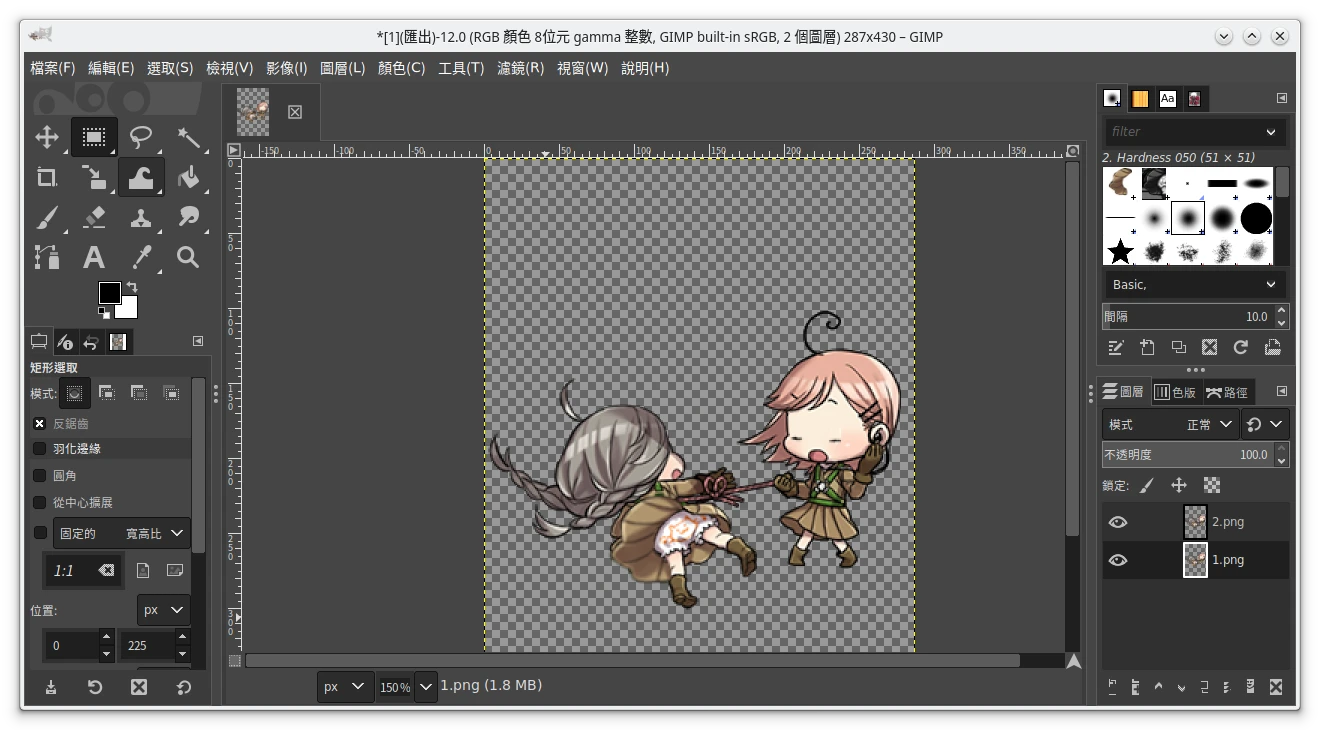Expand the zoom percentage dropdown
The width and height of the screenshot is (1320, 730).
point(426,687)
